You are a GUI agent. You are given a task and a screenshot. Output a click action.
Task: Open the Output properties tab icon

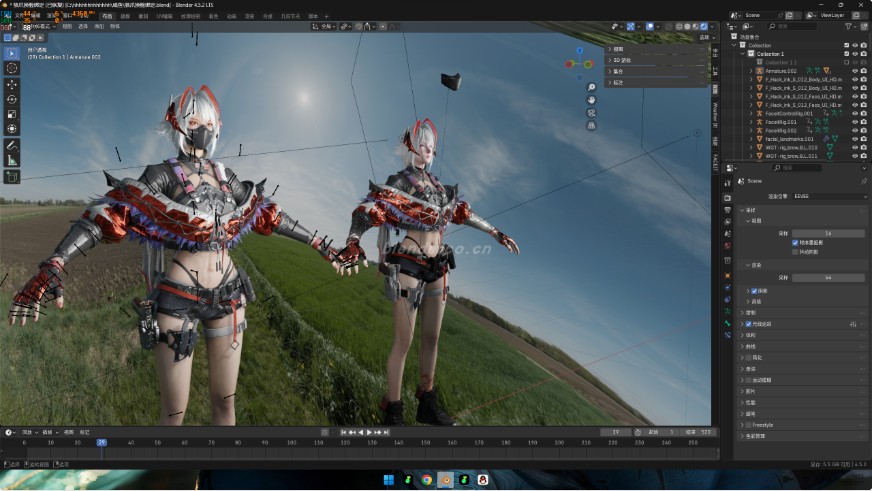click(727, 210)
